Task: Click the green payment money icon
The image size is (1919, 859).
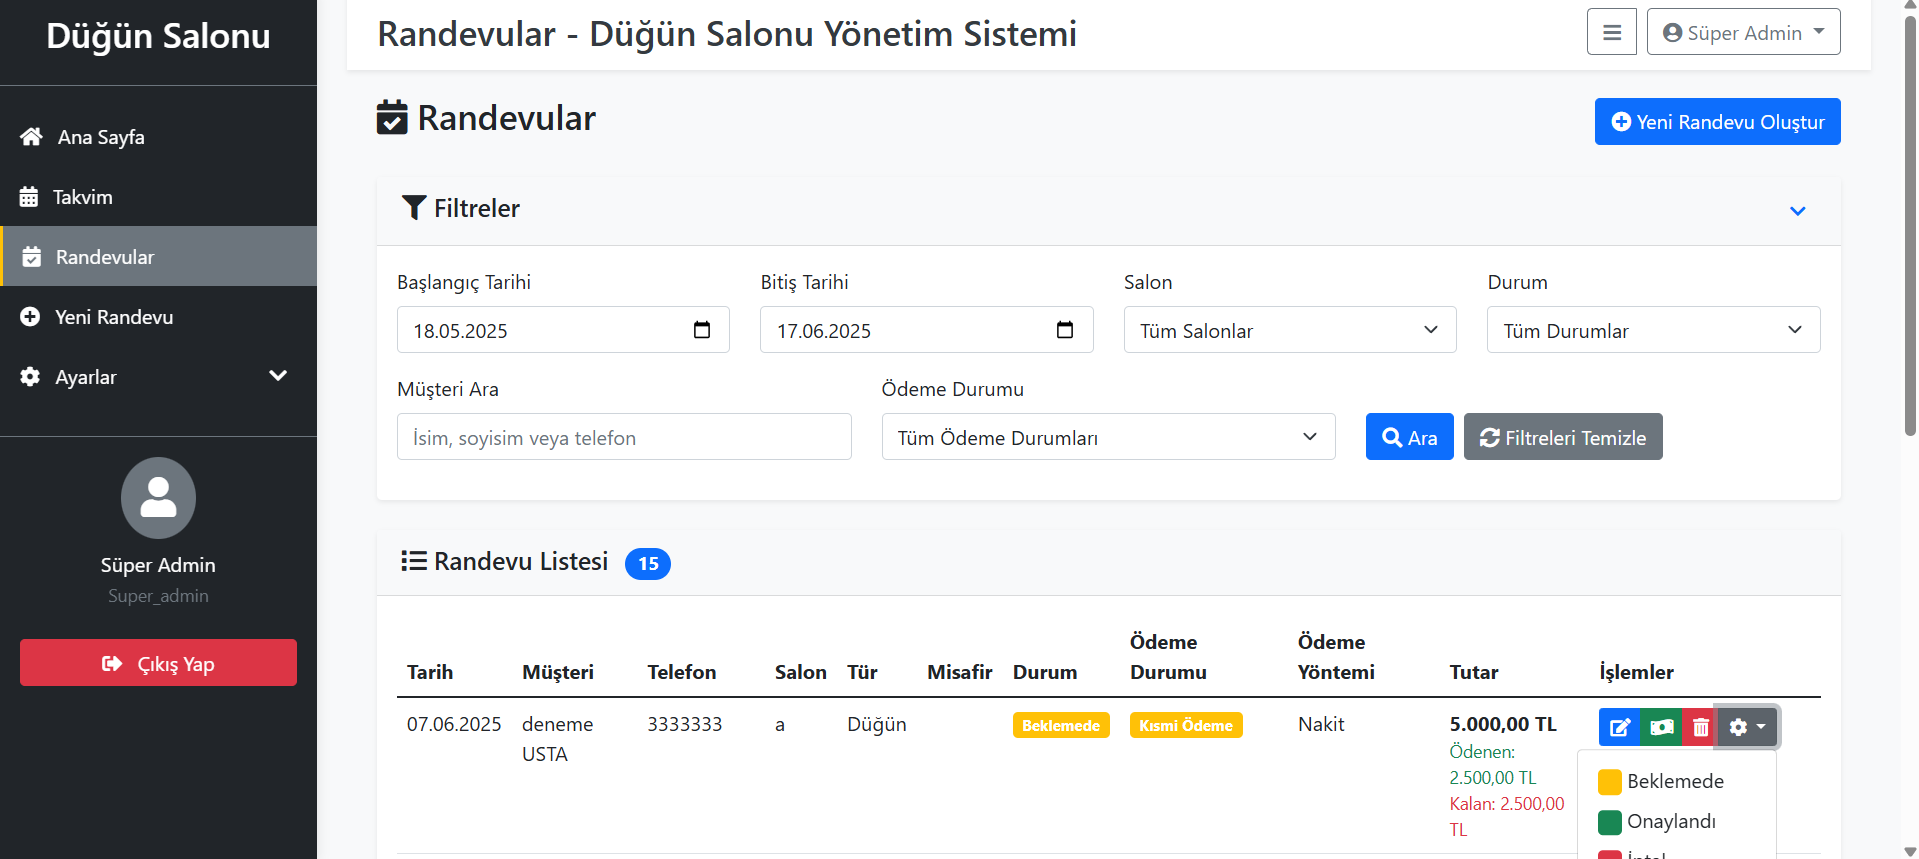Action: (x=1661, y=727)
